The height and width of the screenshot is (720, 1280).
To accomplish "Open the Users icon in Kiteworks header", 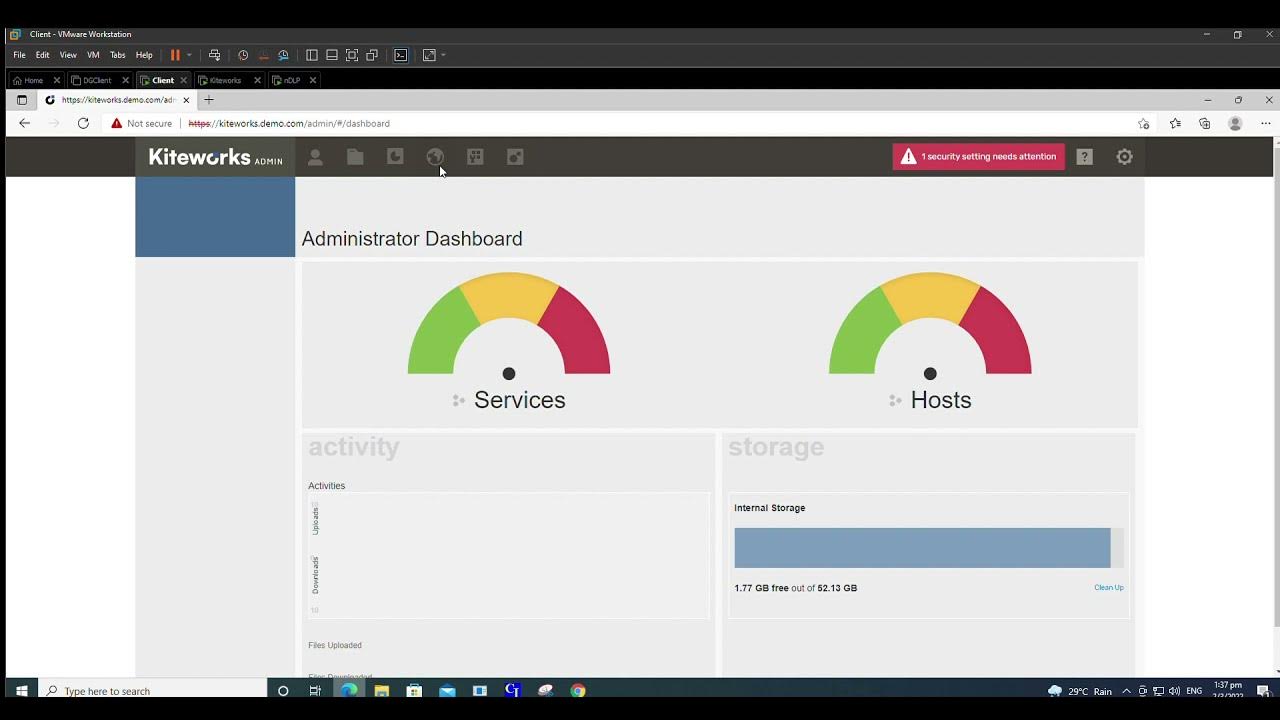I will point(315,157).
